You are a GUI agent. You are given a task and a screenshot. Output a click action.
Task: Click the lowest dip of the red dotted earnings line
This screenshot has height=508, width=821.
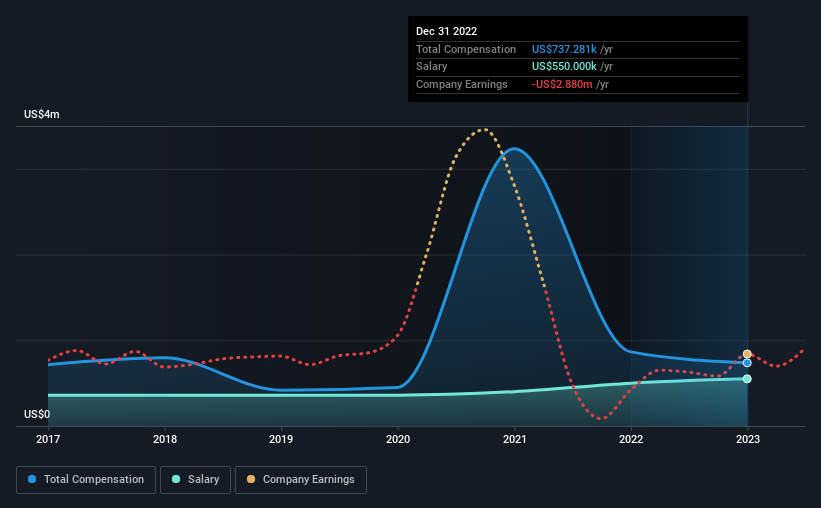[x=601, y=418]
